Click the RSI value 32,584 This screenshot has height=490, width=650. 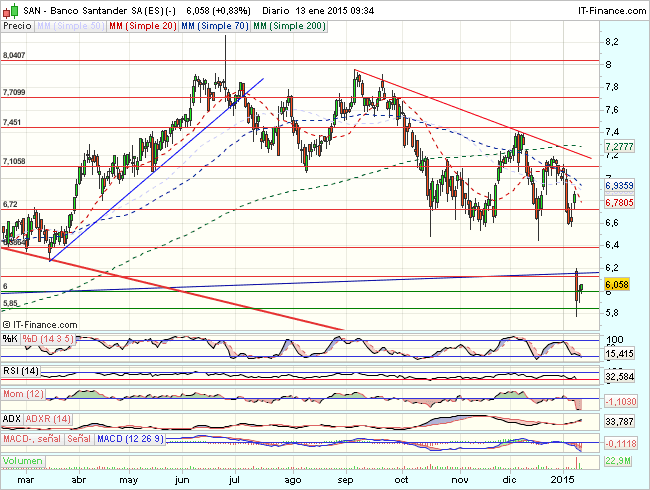coord(619,376)
